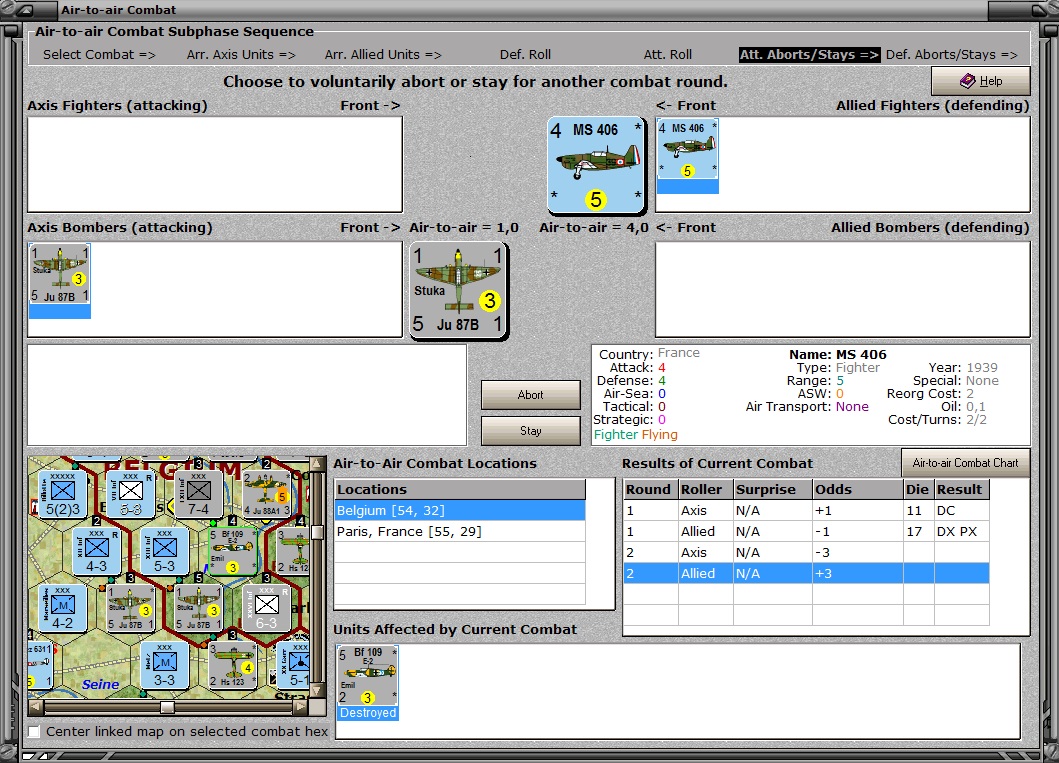
Task: Open the Help button
Action: pos(981,81)
